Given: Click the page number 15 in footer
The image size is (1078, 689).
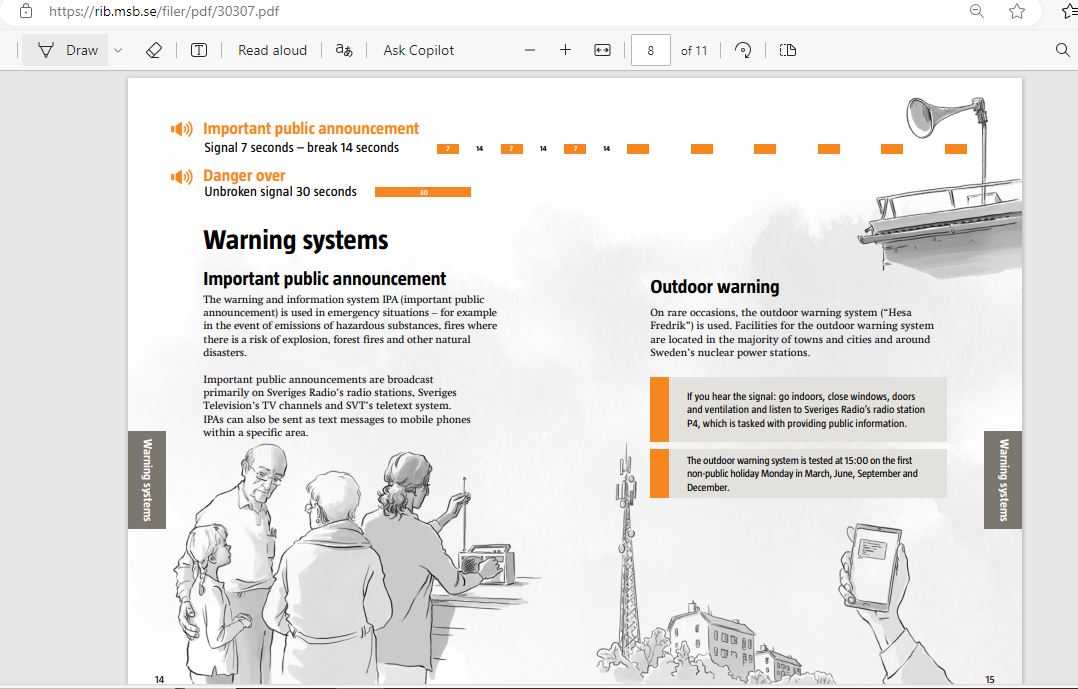Looking at the screenshot, I should click(990, 679).
